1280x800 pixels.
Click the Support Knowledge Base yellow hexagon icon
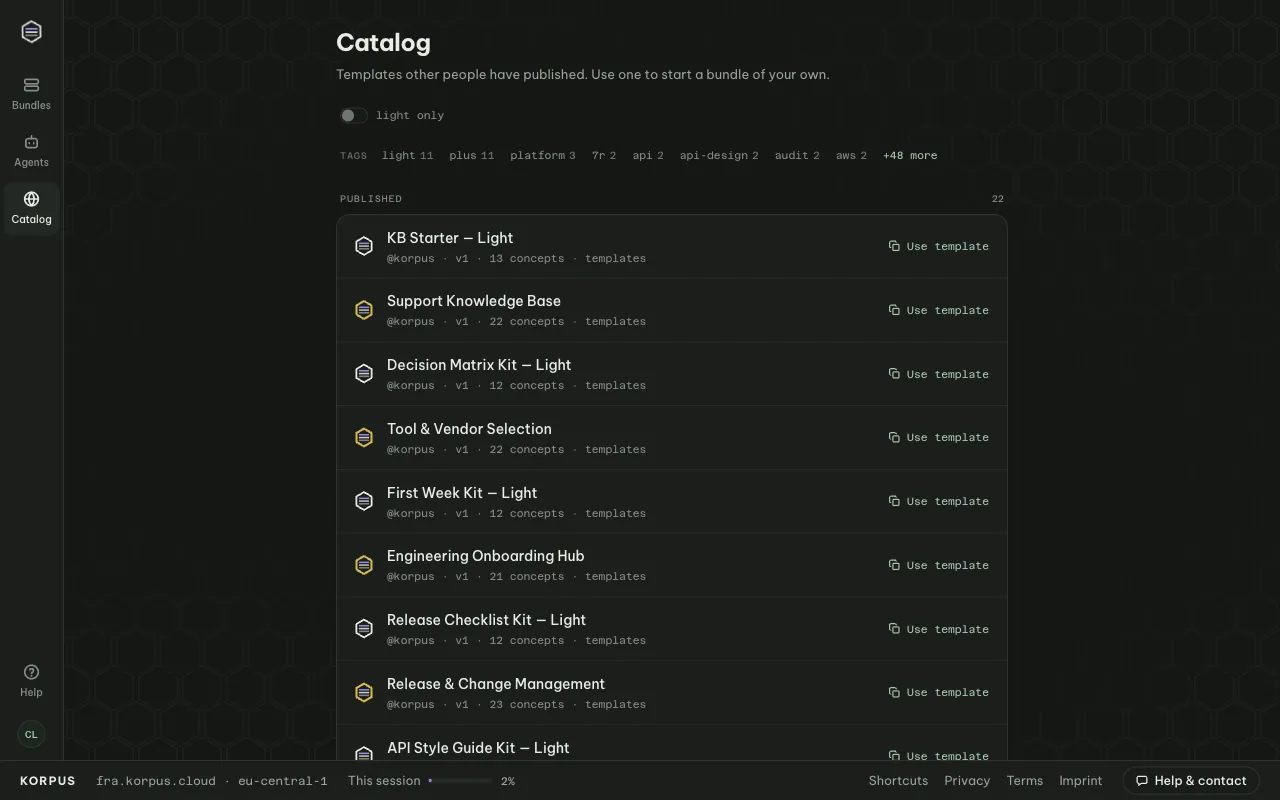[x=364, y=310]
